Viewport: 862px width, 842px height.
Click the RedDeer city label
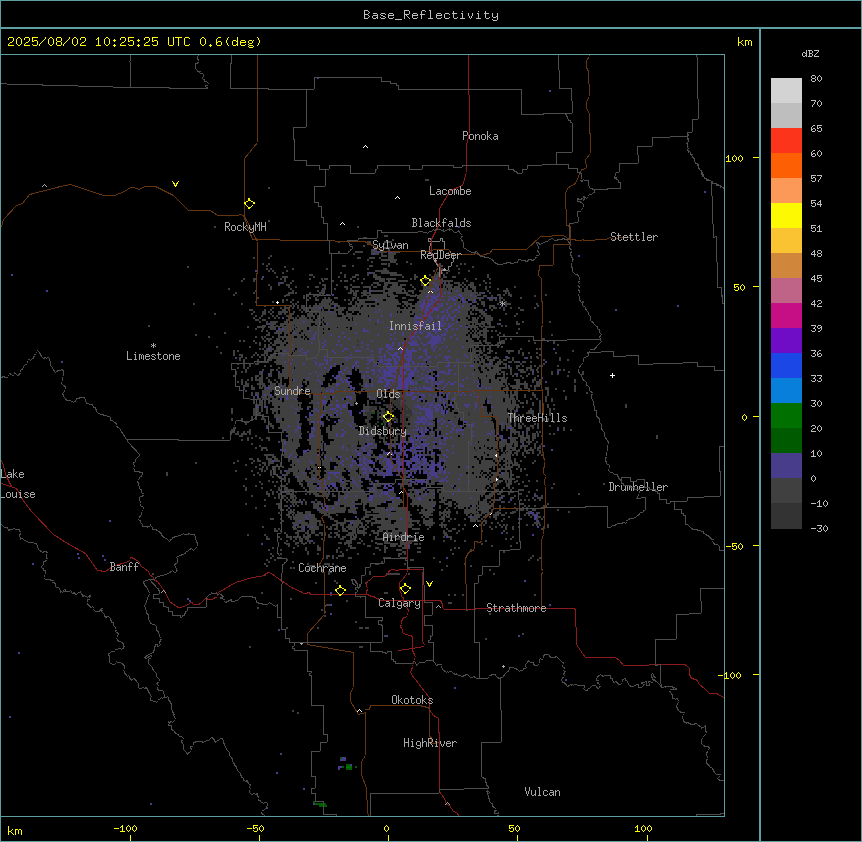tap(440, 255)
